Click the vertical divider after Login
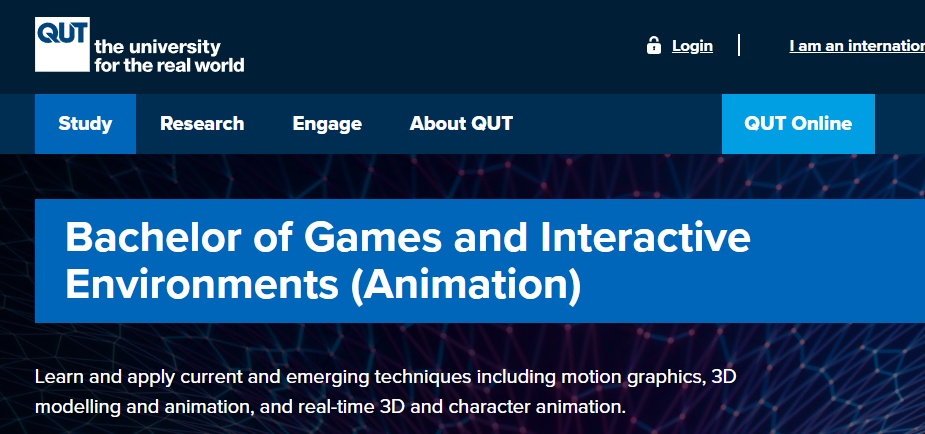925x434 pixels. tap(739, 45)
